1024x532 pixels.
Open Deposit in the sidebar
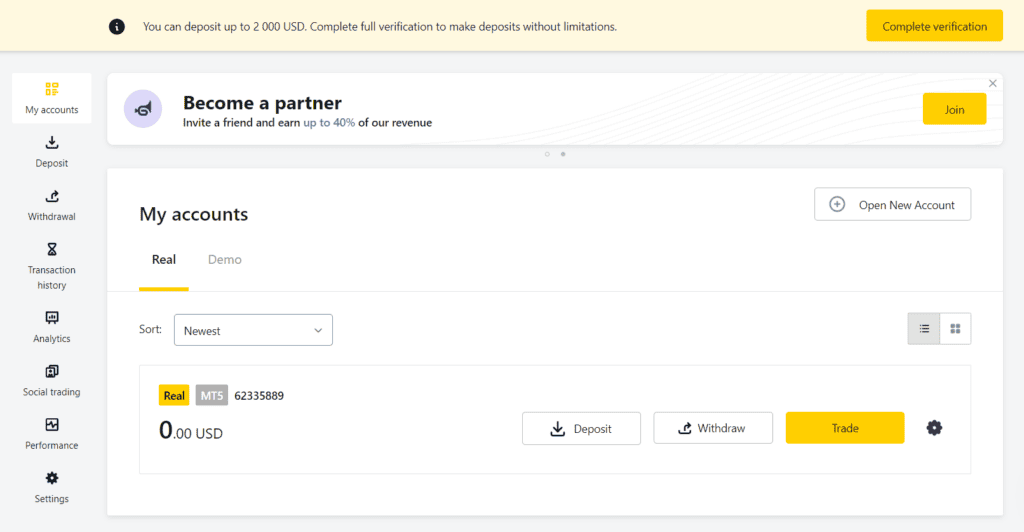tap(52, 151)
